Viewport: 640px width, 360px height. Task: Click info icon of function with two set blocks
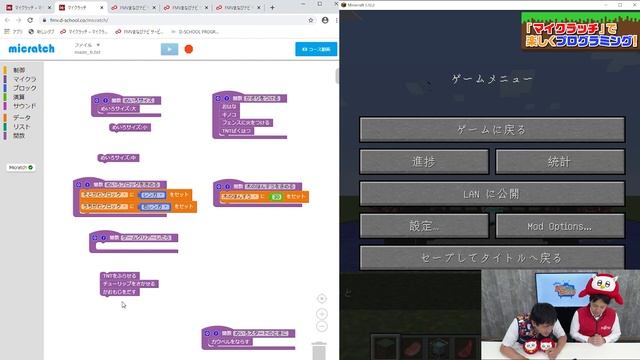pyautogui.click(x=87, y=184)
